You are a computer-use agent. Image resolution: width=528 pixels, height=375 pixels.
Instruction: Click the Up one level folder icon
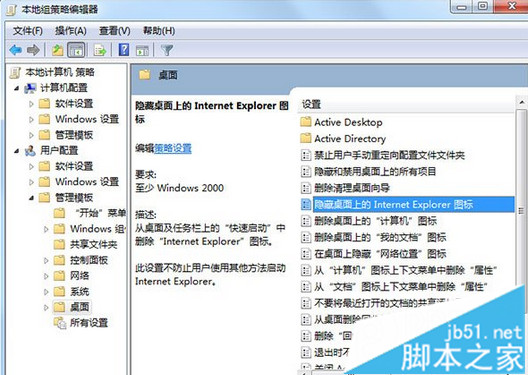(x=58, y=50)
